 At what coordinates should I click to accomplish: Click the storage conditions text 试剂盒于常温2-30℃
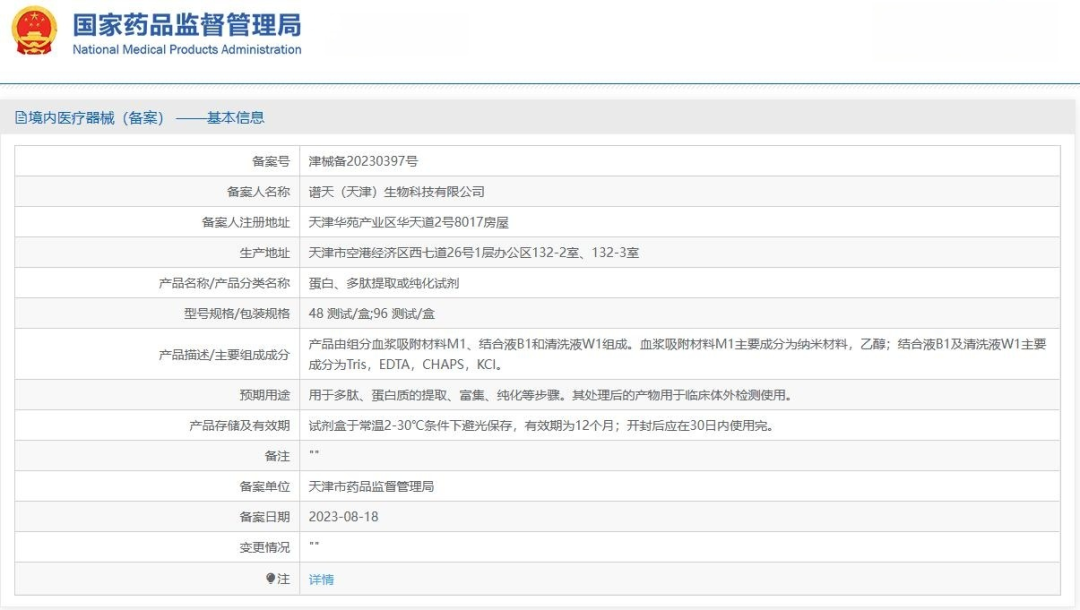(541, 425)
